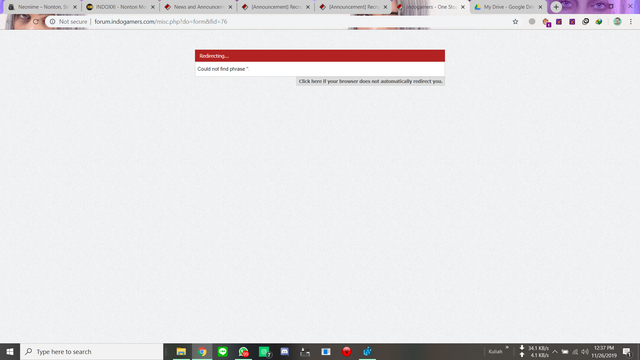Click the Type here to search box
The width and height of the screenshot is (640, 360).
tap(91, 351)
